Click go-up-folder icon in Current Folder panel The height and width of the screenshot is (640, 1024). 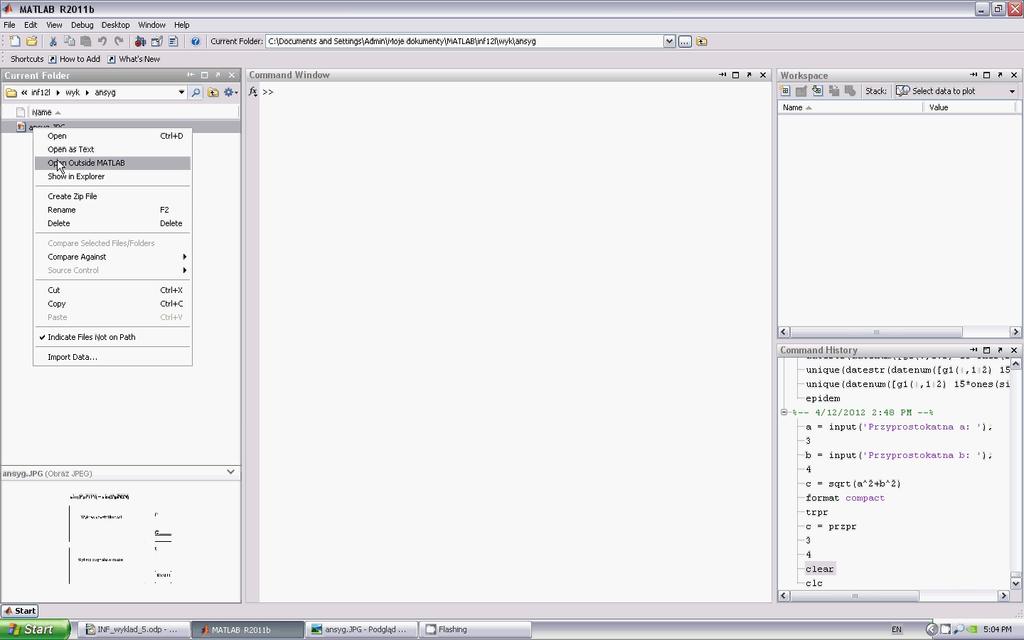click(213, 93)
